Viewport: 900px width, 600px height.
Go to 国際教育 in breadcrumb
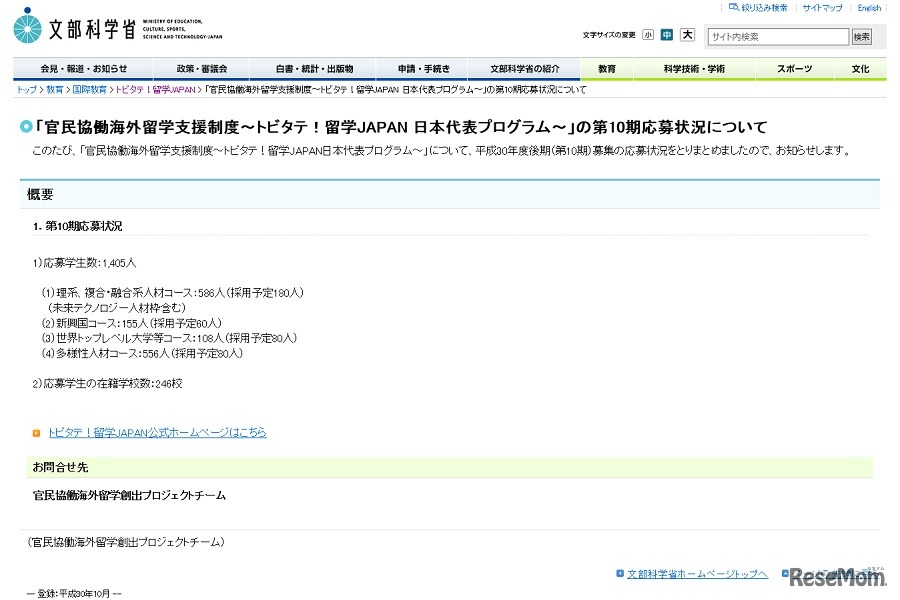90,90
